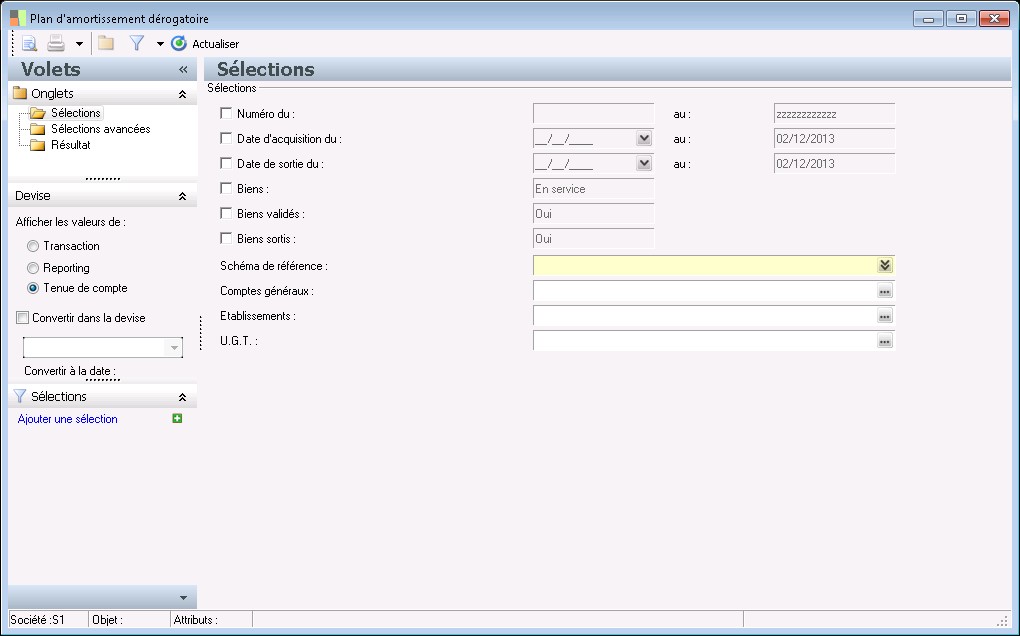Click the printer icon in toolbar
1020x636 pixels.
pyautogui.click(x=56, y=44)
